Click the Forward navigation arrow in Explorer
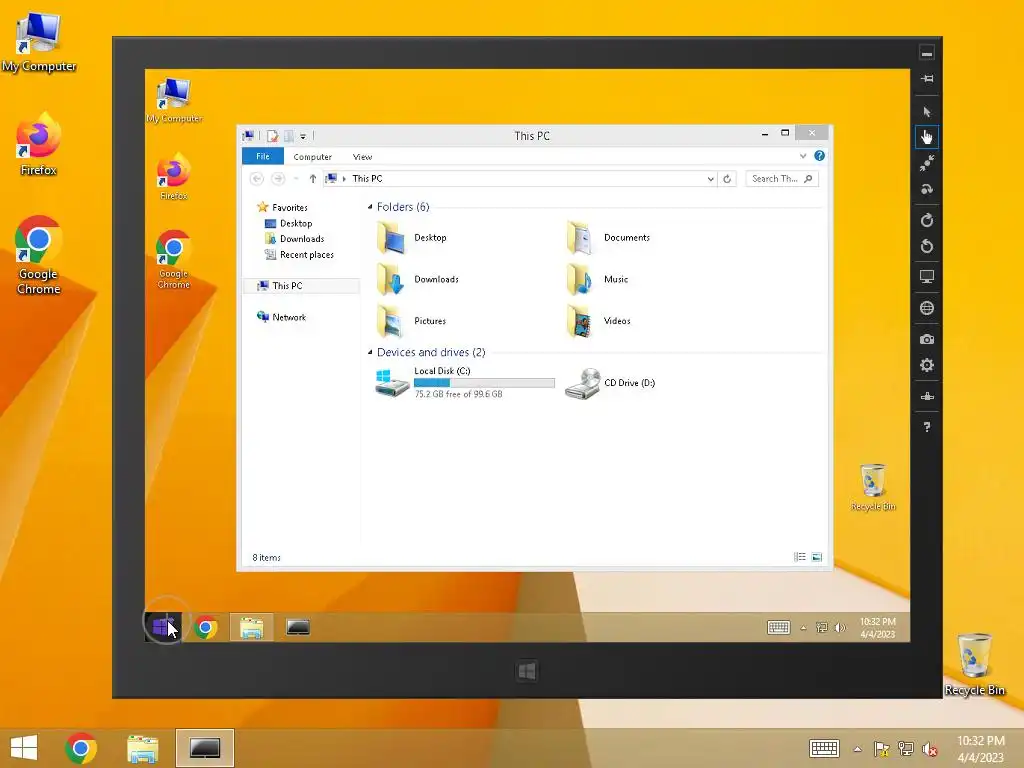 pyautogui.click(x=278, y=178)
